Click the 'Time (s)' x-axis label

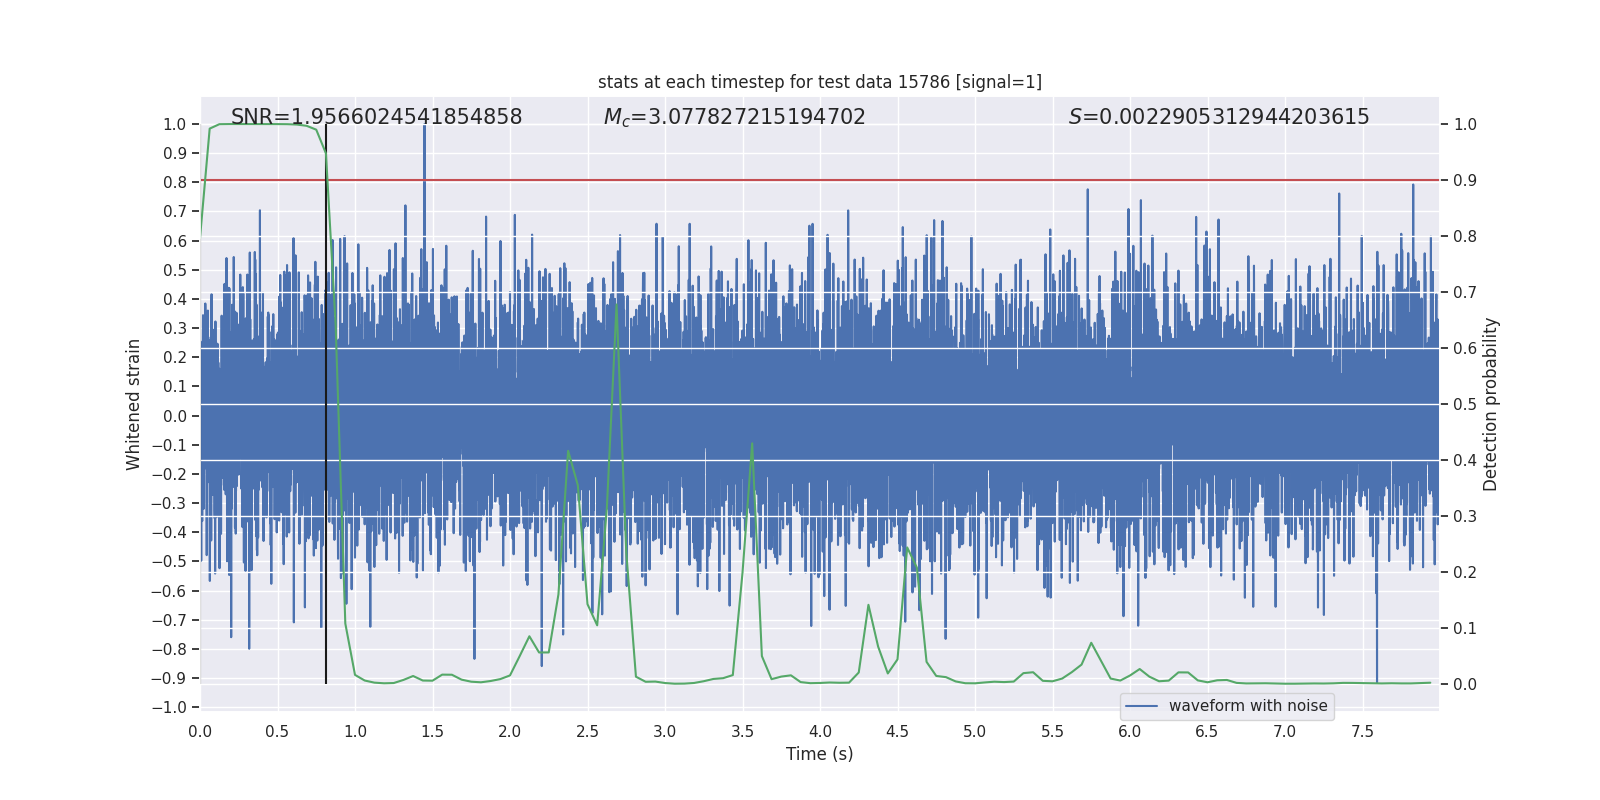(x=819, y=754)
